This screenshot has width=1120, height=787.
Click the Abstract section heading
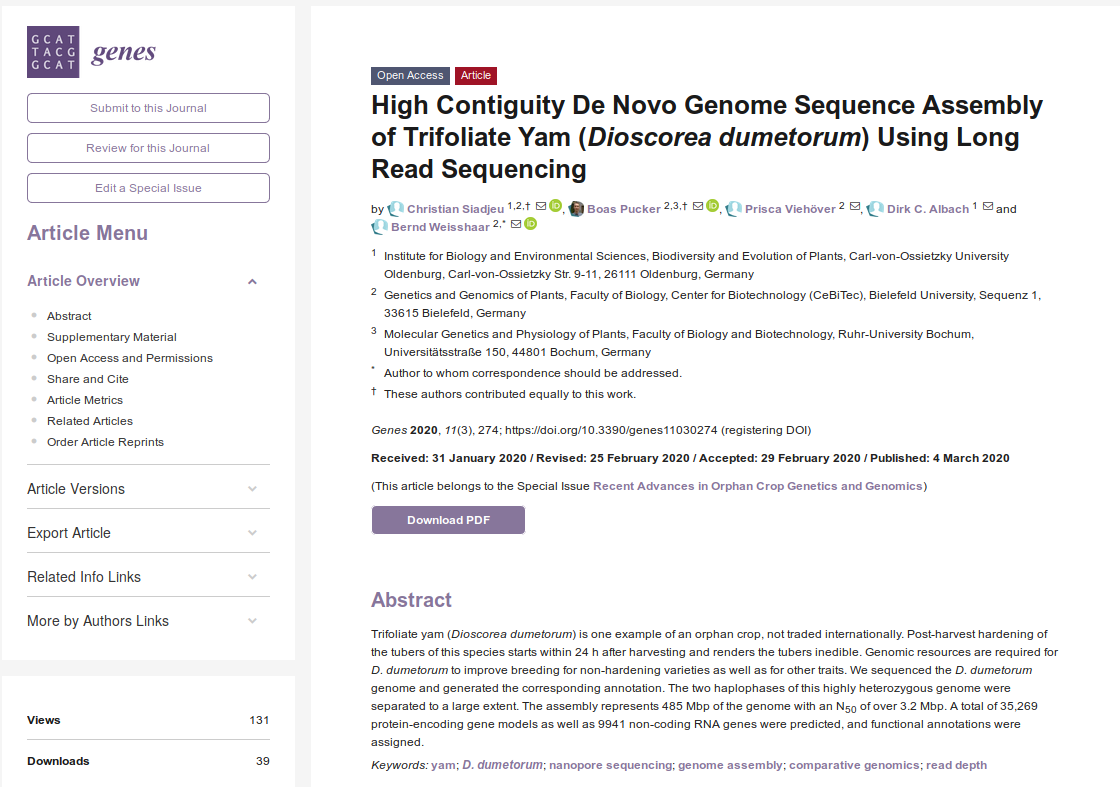[411, 600]
